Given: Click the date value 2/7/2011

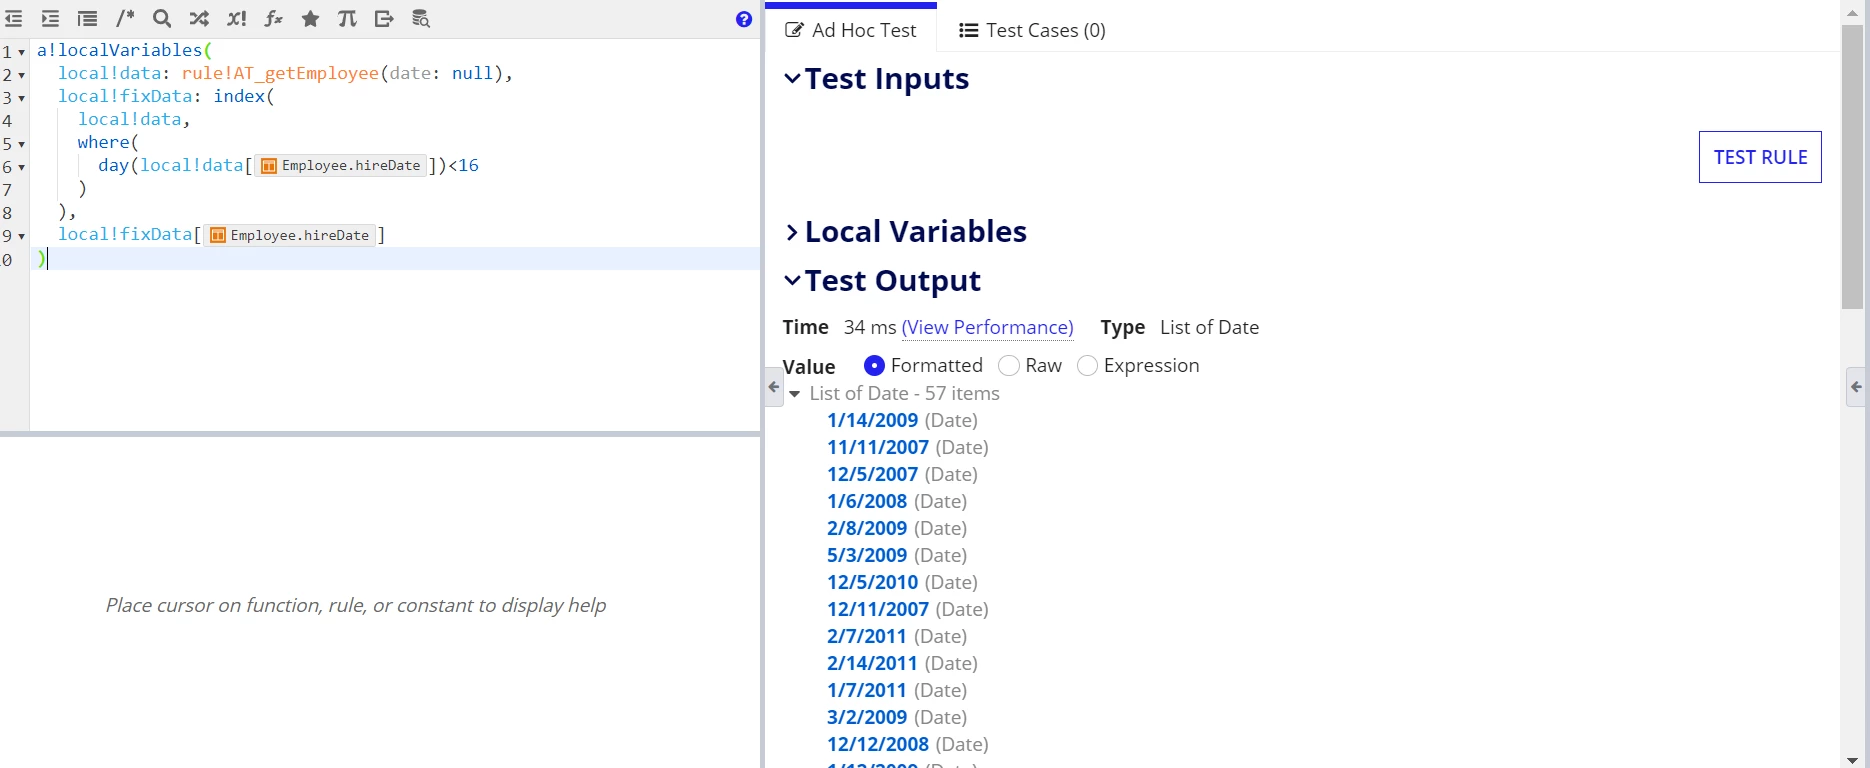Looking at the screenshot, I should (867, 637).
